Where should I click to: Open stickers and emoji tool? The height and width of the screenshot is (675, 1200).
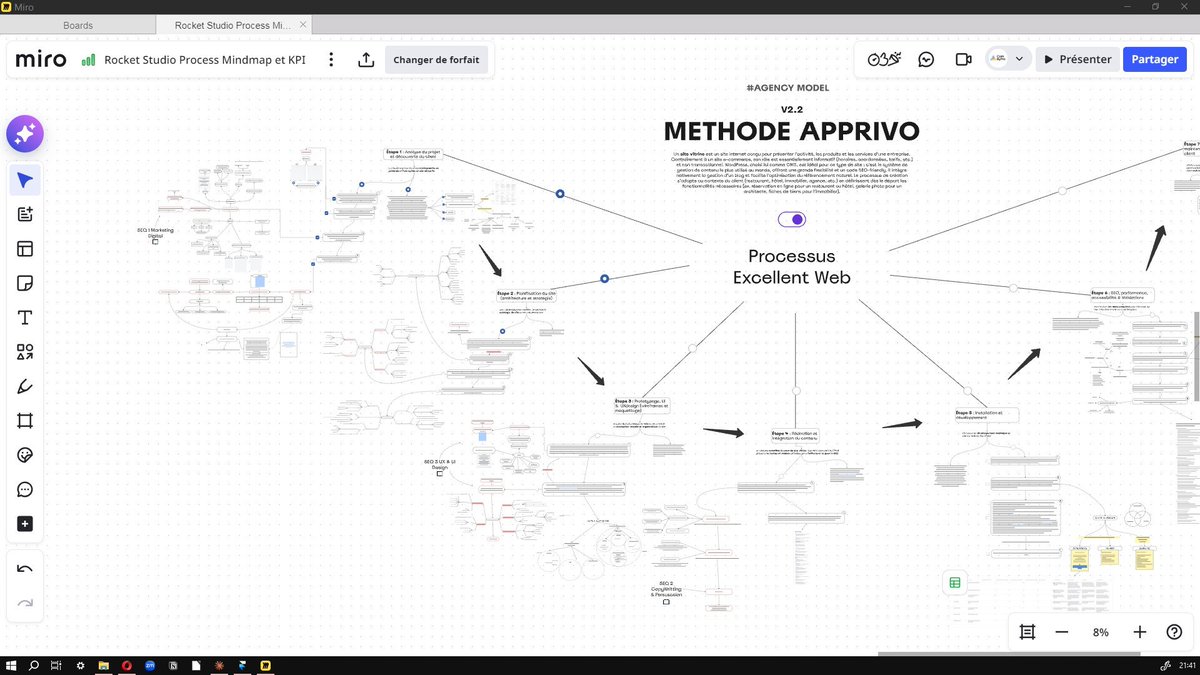click(x=25, y=455)
